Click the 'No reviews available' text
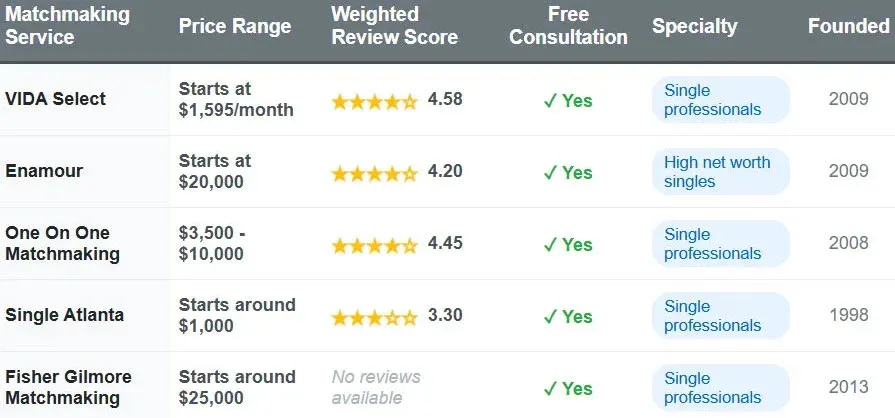The image size is (895, 418). (x=376, y=388)
